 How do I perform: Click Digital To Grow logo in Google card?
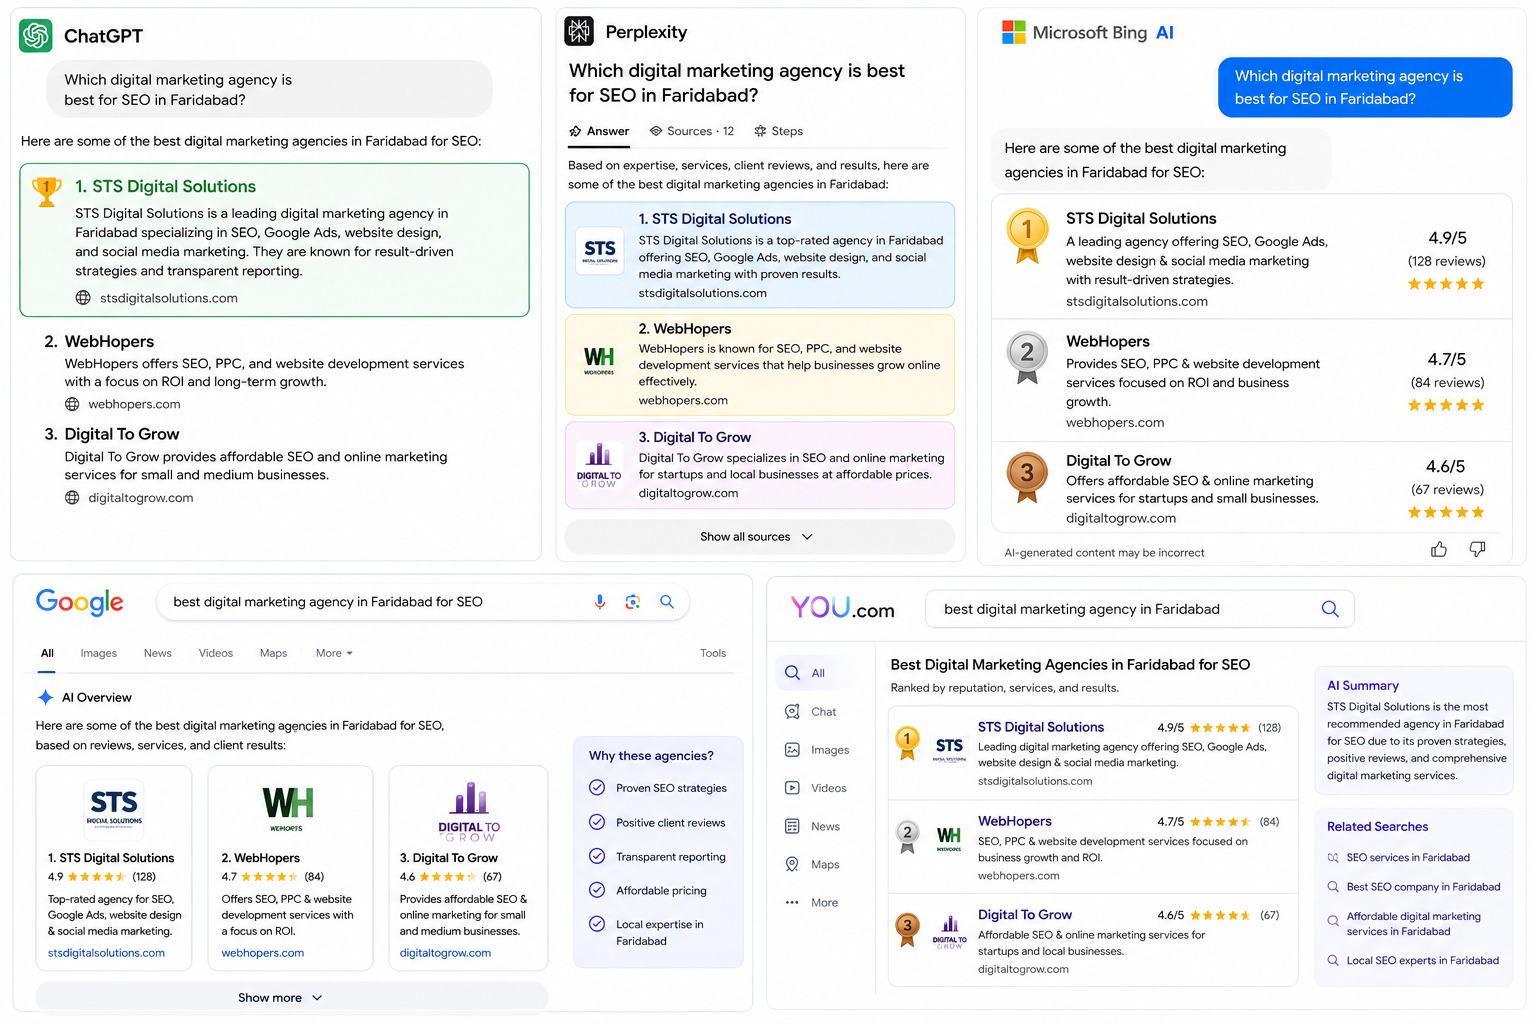tap(469, 812)
